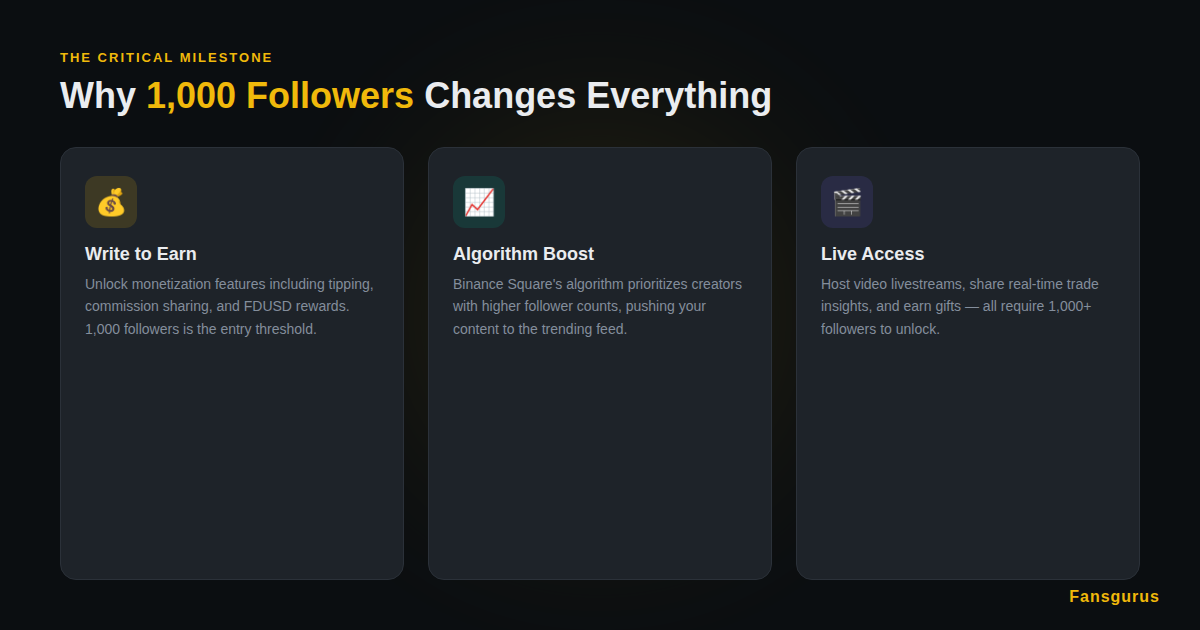This screenshot has height=630, width=1200.
Task: Click the "The Critical Milestone" label
Action: coord(166,58)
